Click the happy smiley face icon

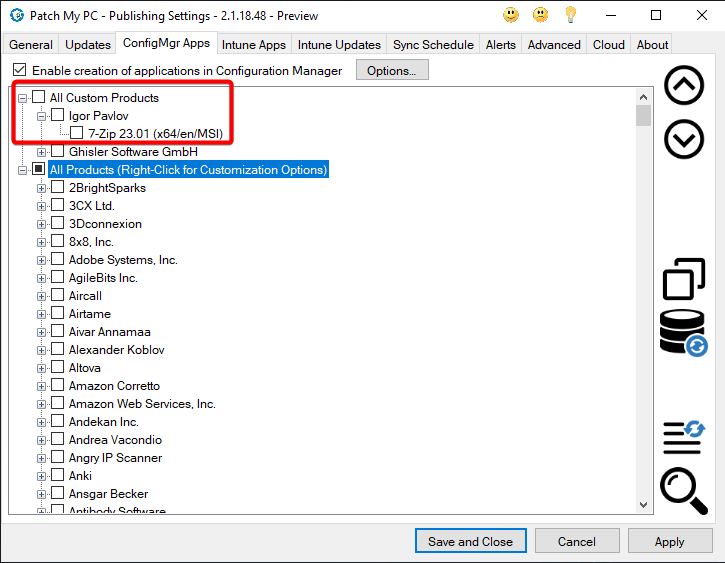pos(511,15)
